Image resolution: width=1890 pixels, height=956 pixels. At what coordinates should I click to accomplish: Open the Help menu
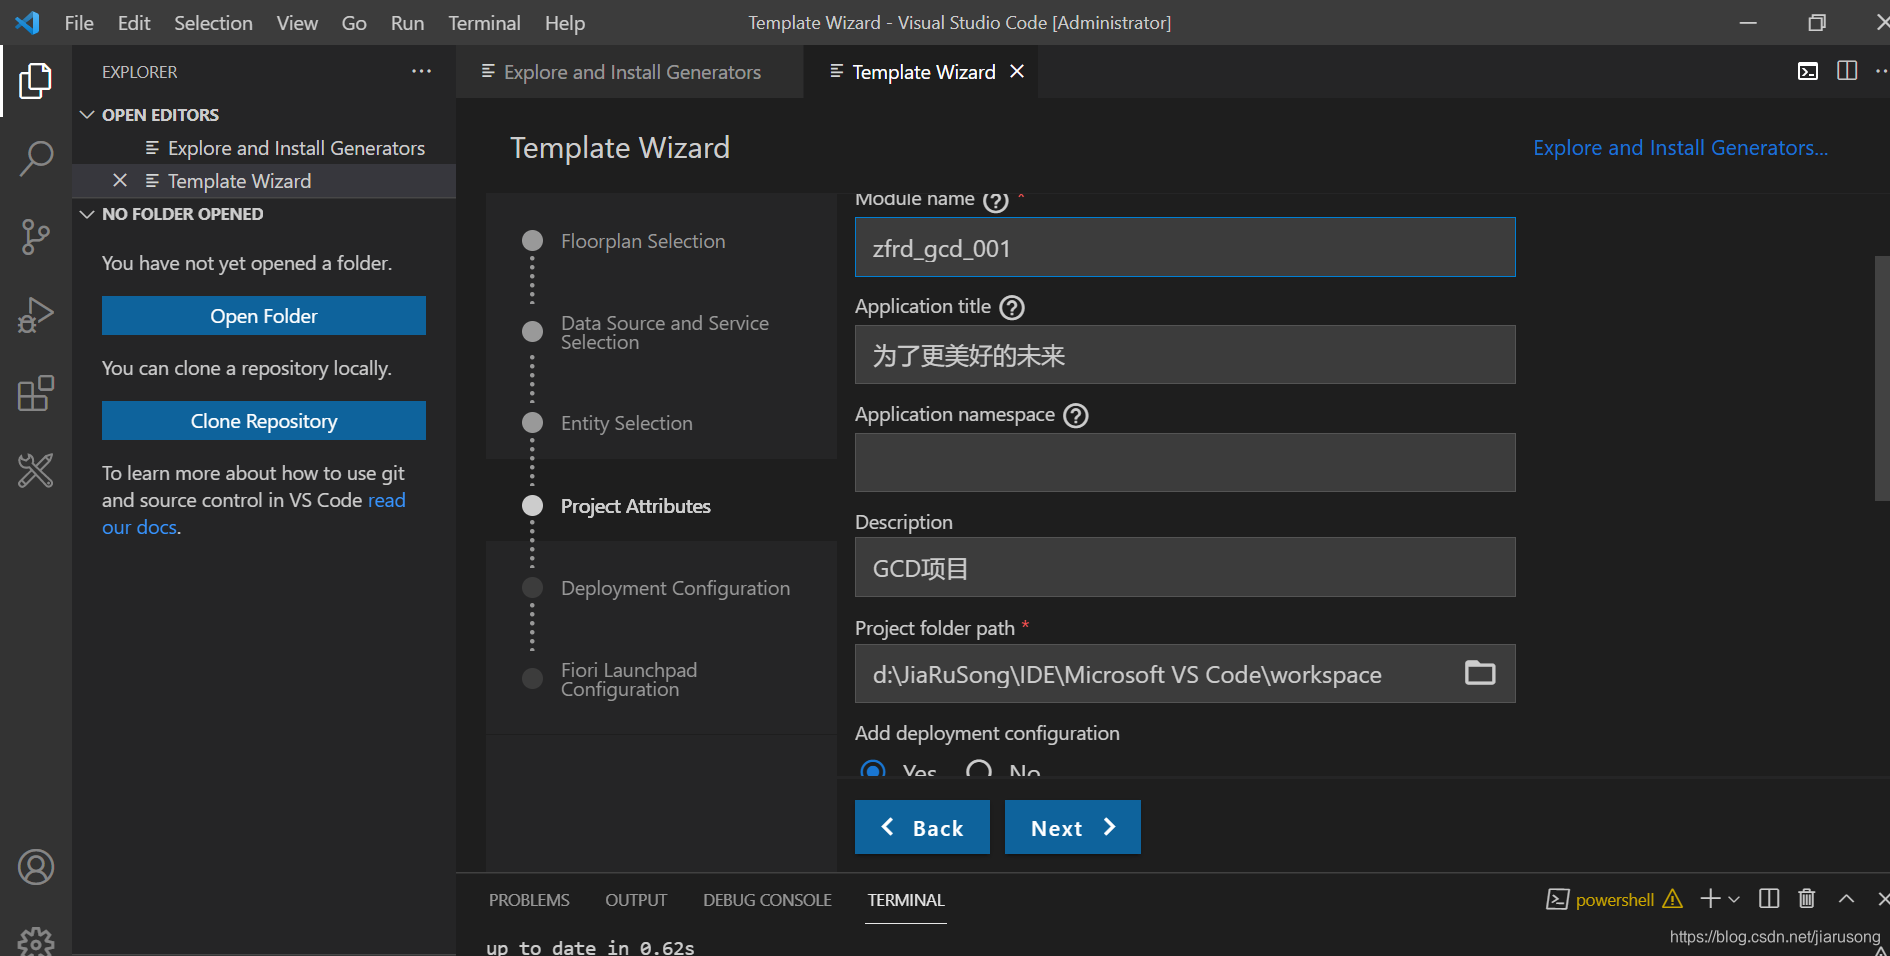[x=565, y=22]
